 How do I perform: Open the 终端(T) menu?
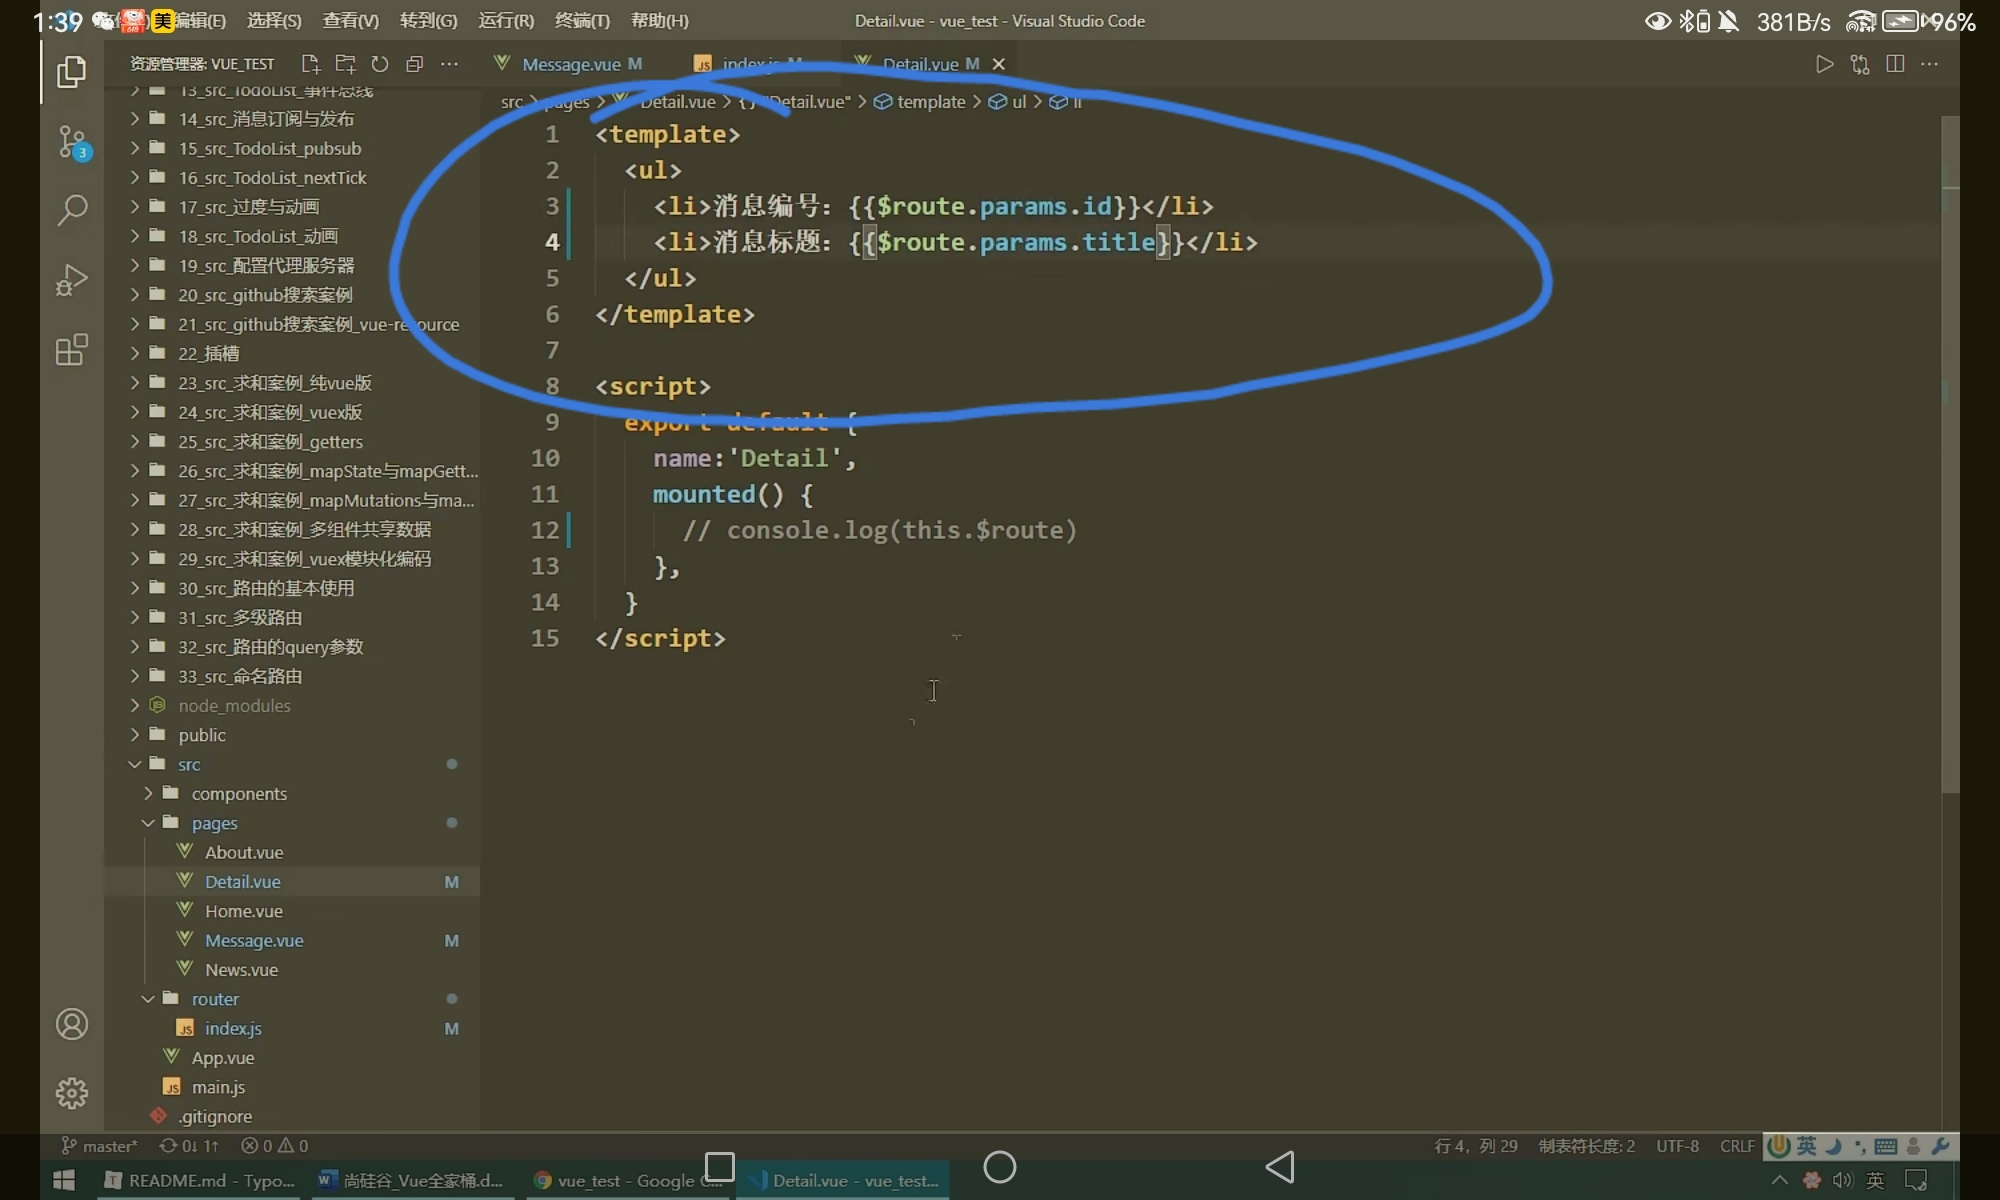pyautogui.click(x=581, y=20)
